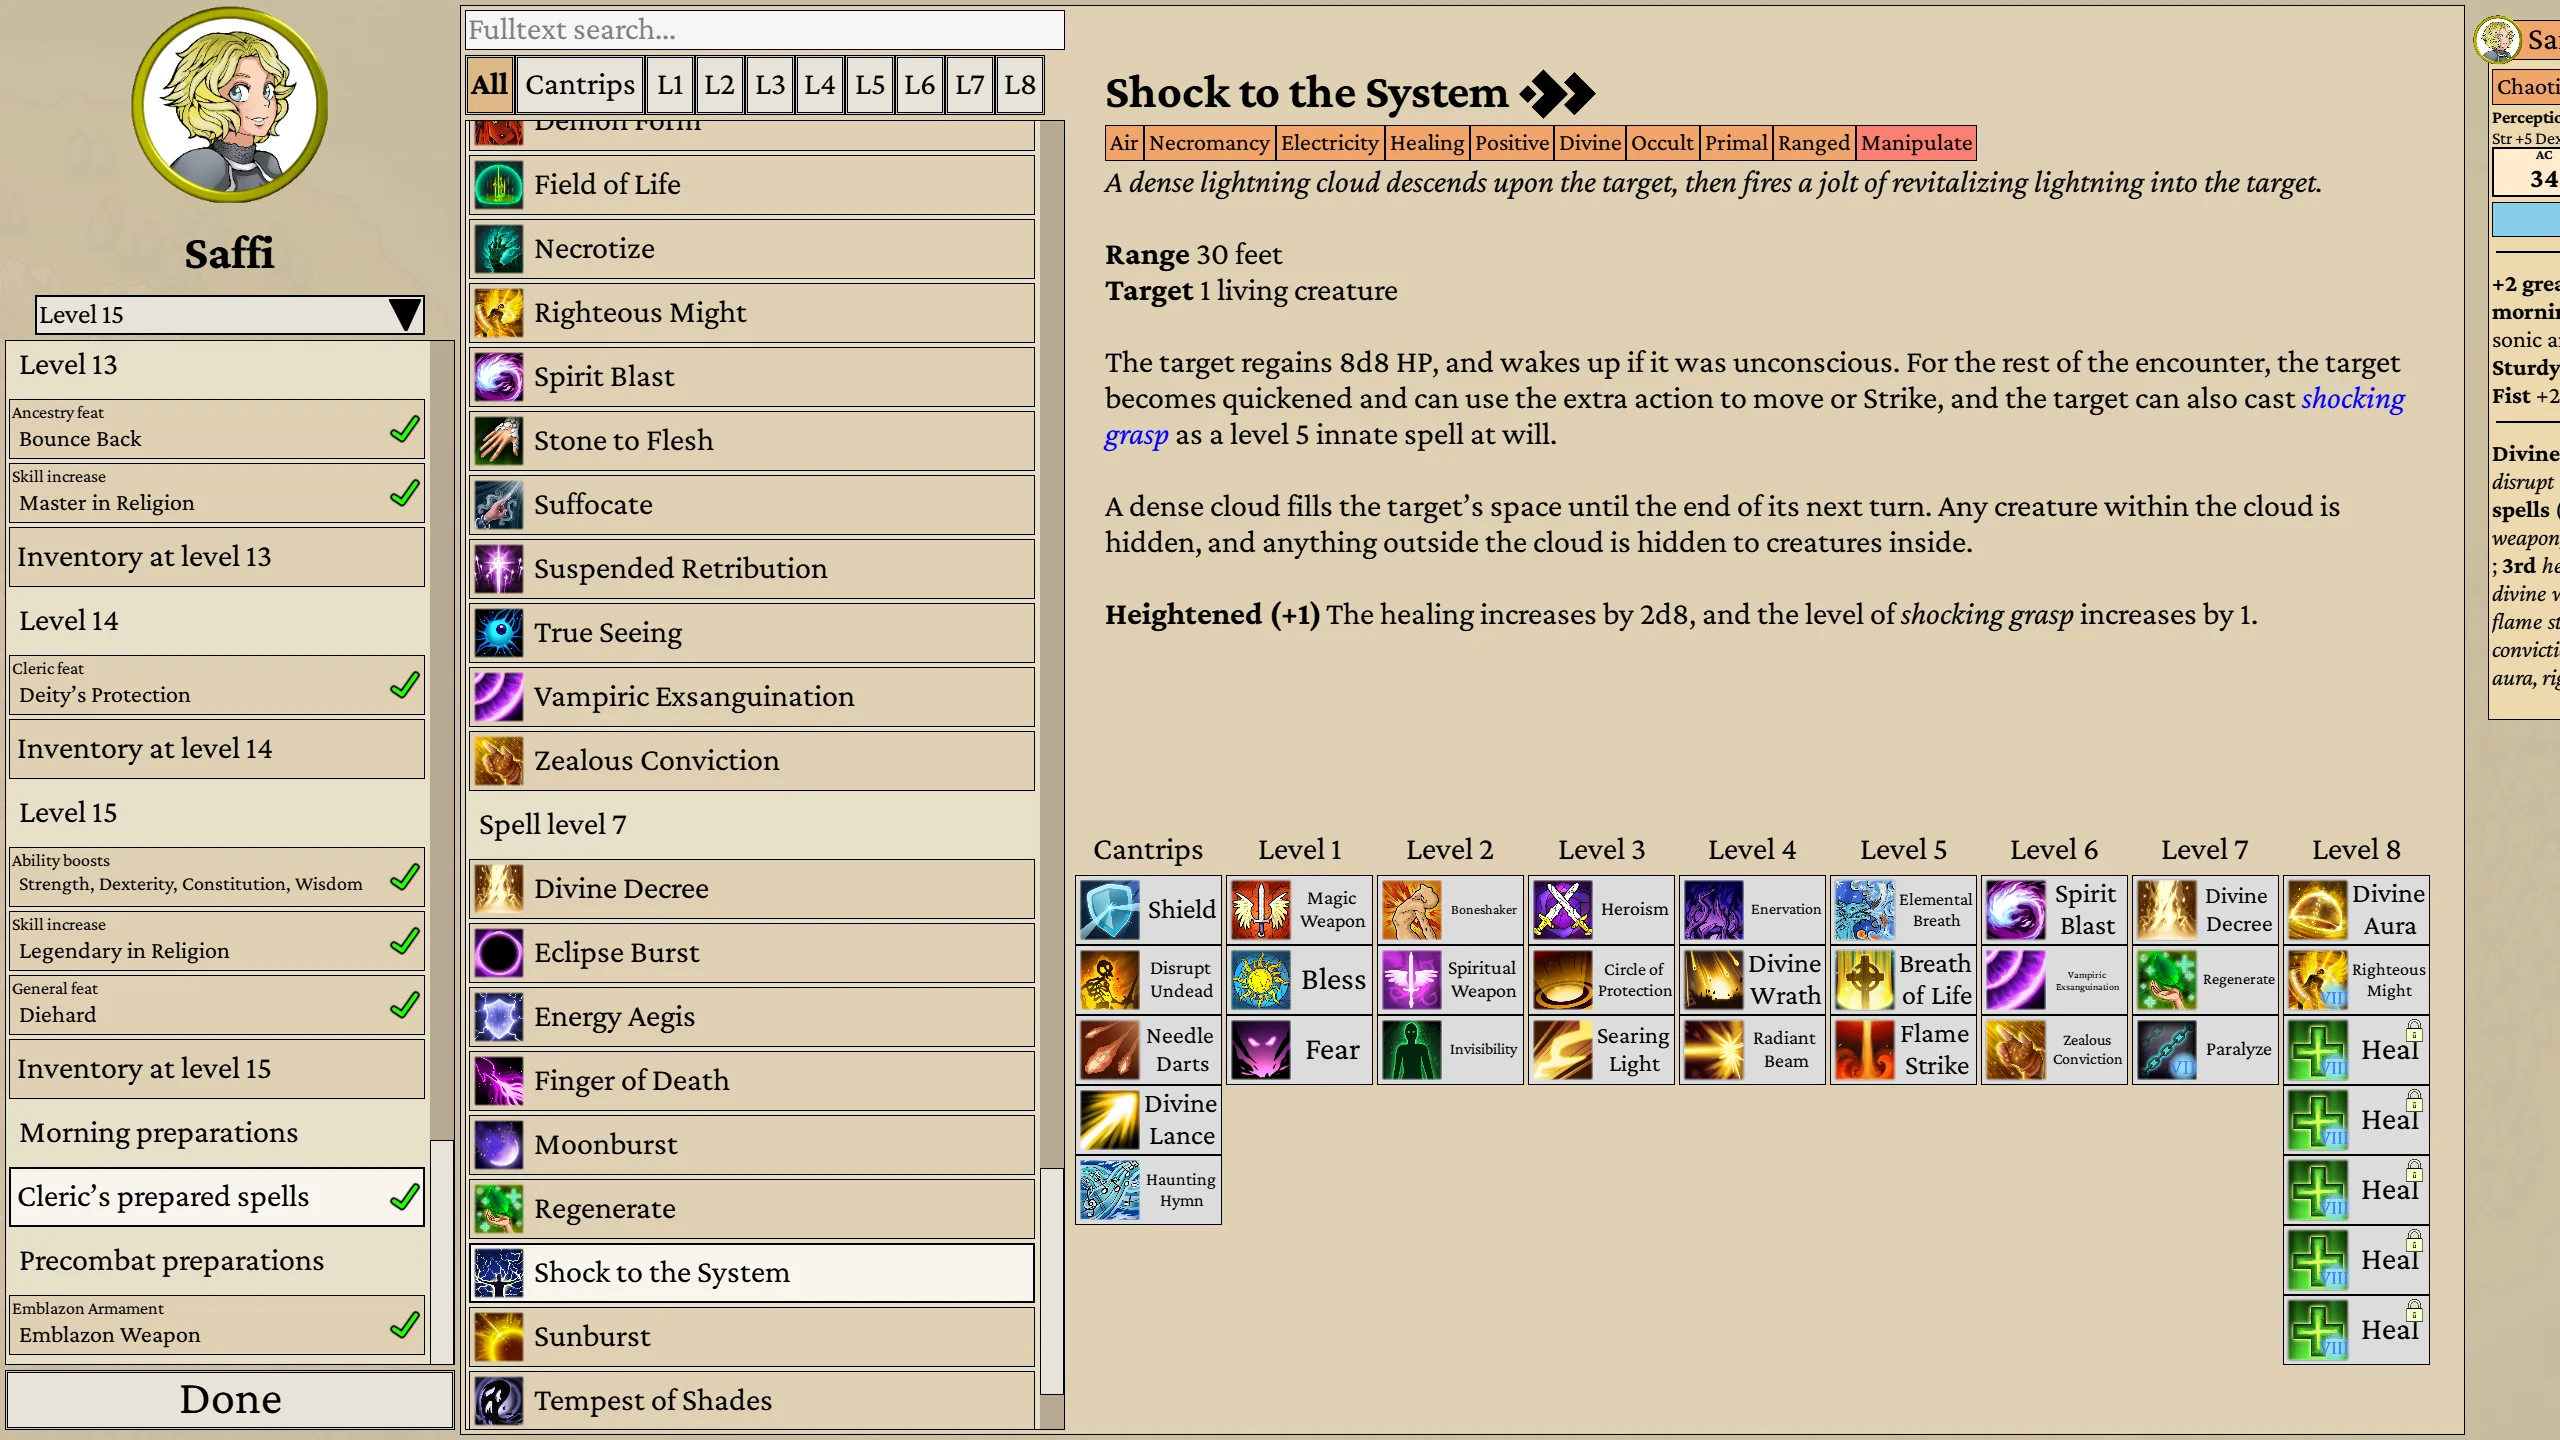Expand Inventory at level 15 section
This screenshot has height=1440, width=2560.
click(217, 1069)
